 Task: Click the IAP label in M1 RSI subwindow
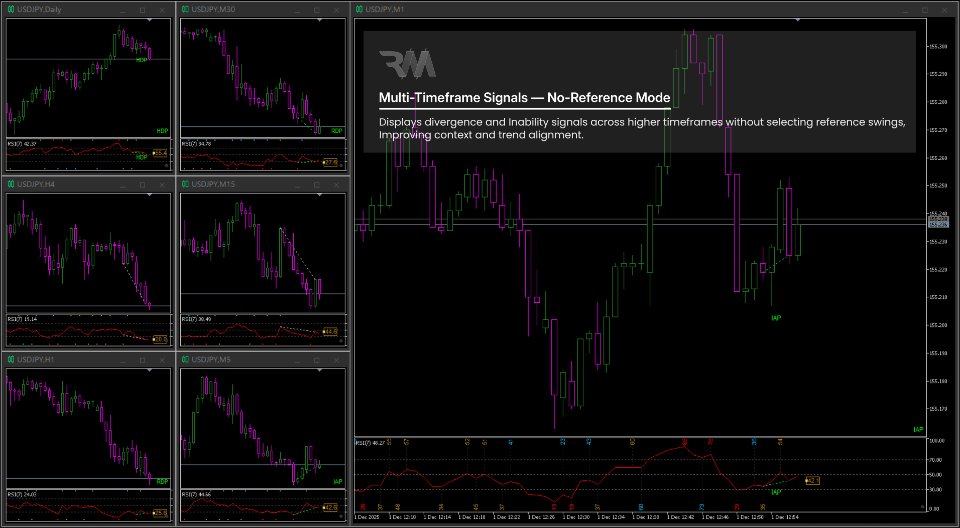tap(776, 492)
